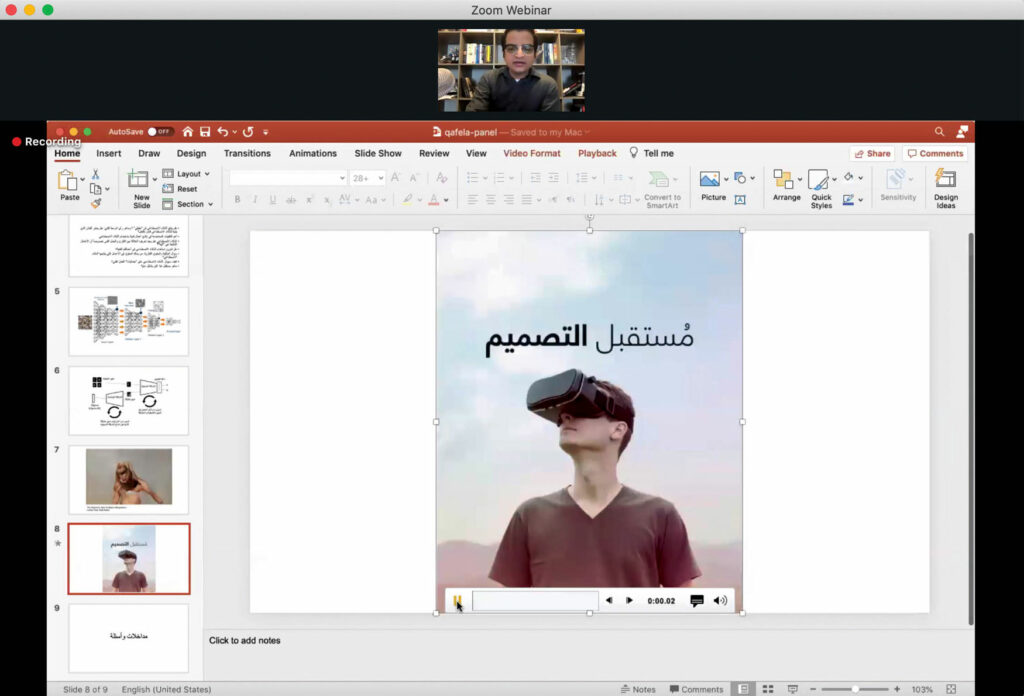Click the video volume speaker icon
1024x696 pixels.
coord(720,601)
